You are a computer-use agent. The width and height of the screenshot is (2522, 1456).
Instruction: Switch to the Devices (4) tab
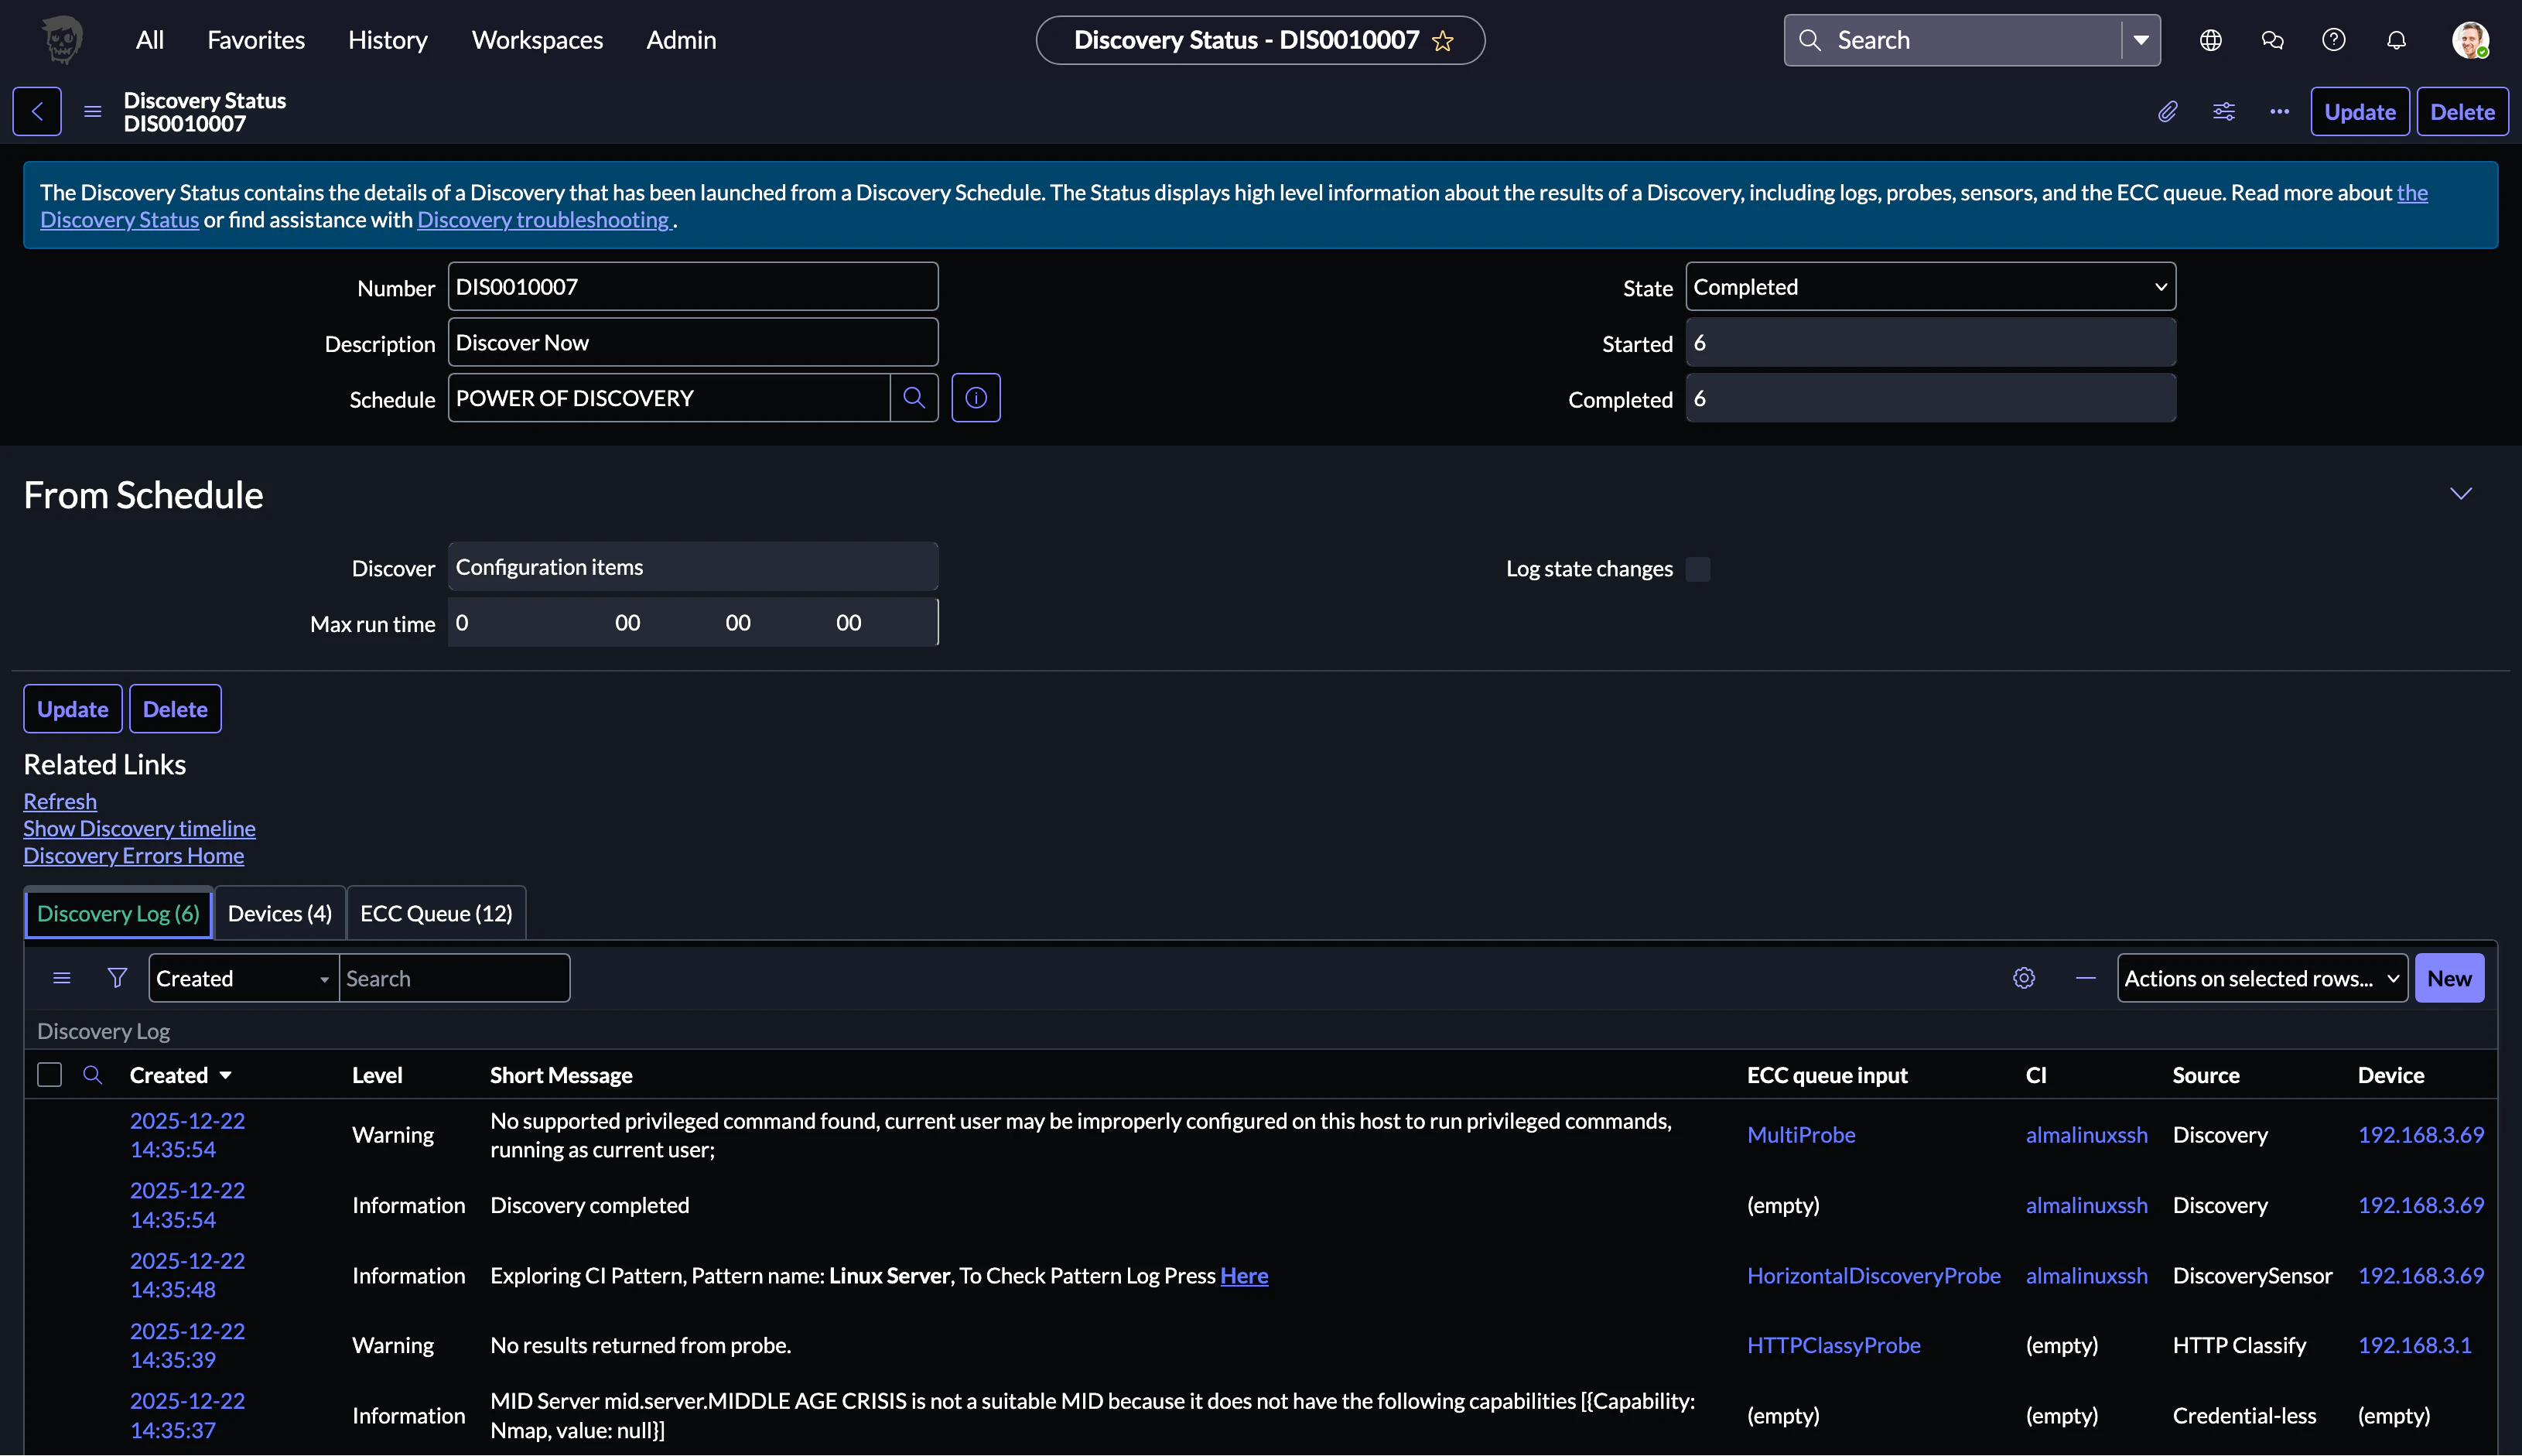click(280, 913)
